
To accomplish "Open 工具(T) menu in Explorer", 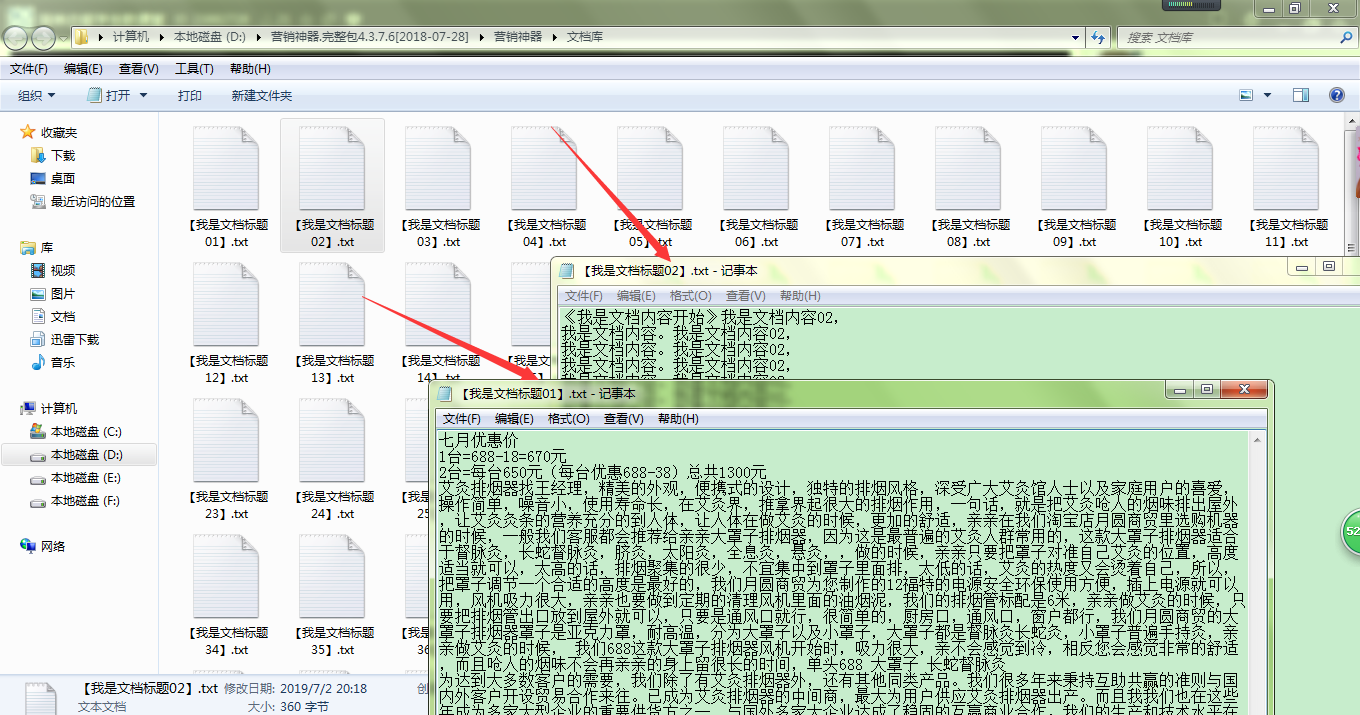I will click(x=193, y=69).
